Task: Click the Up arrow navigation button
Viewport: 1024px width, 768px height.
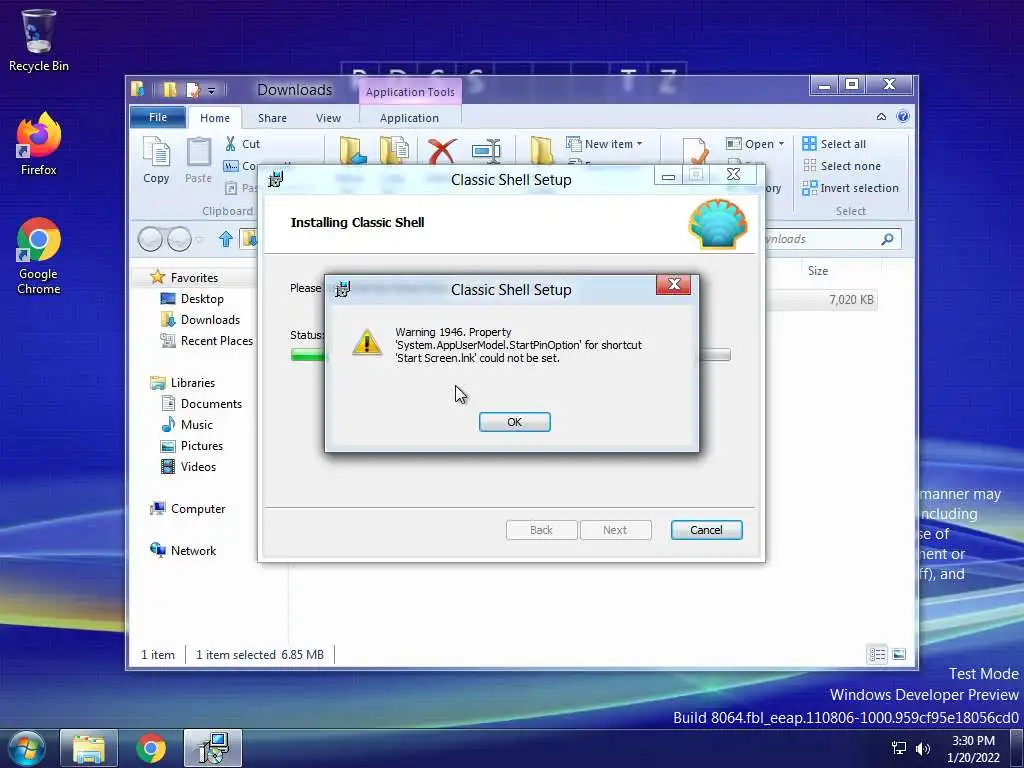Action: (x=226, y=239)
